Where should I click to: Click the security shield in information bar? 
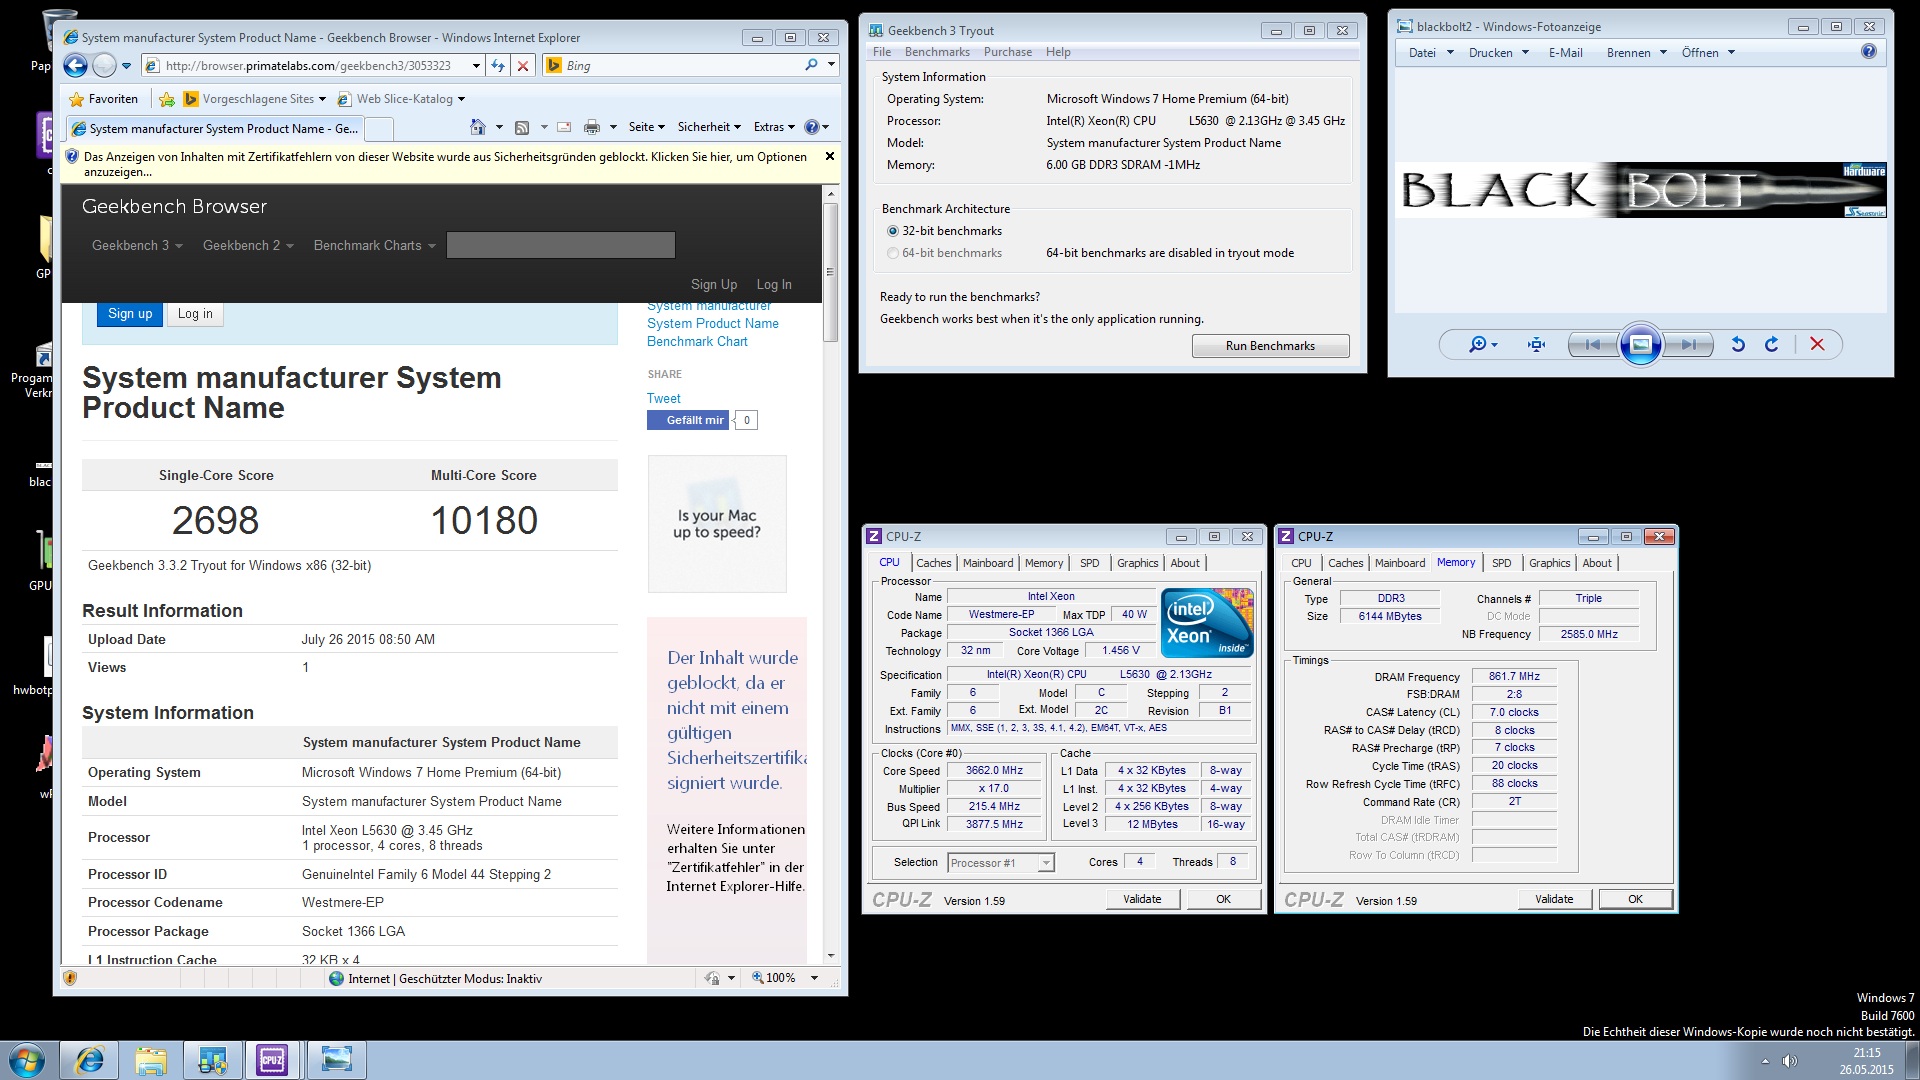(72, 157)
